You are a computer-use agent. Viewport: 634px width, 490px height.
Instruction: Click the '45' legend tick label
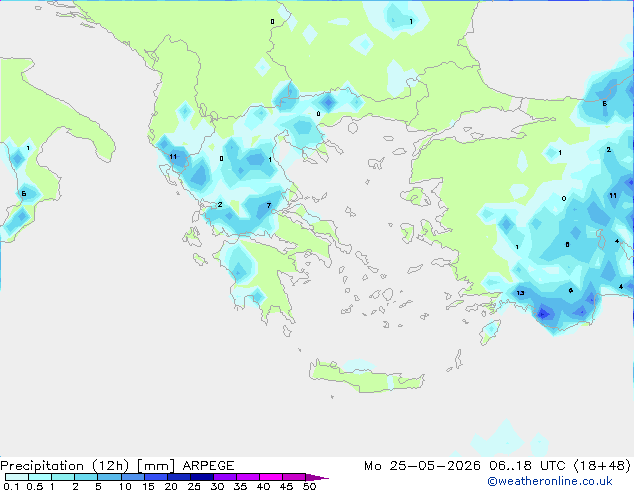point(286,486)
